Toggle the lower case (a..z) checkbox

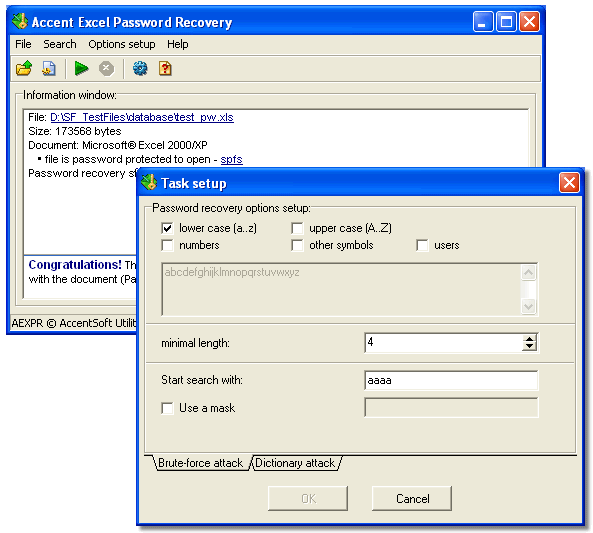click(167, 228)
